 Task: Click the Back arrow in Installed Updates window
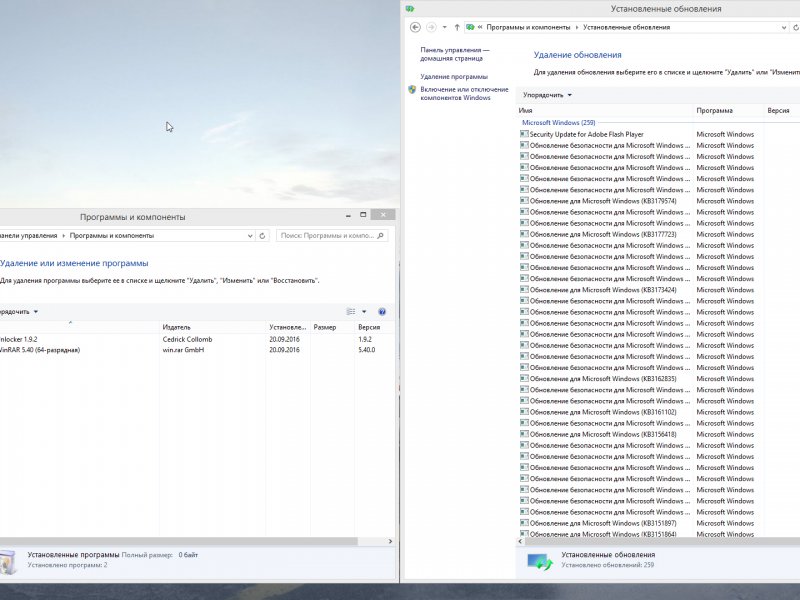coord(415,28)
